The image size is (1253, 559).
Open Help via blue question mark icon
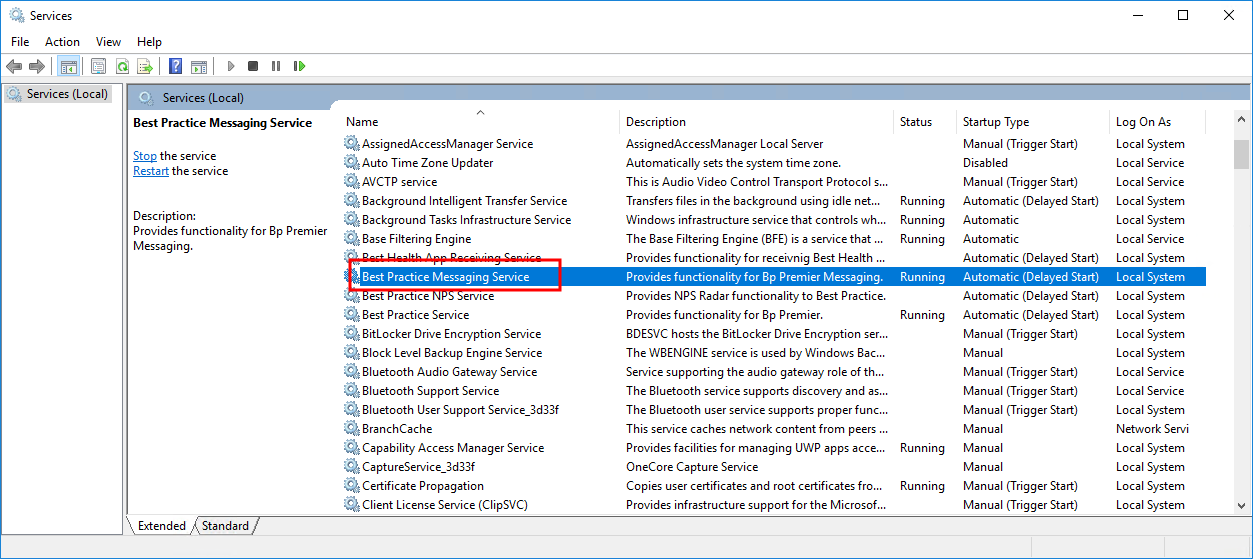coord(176,67)
